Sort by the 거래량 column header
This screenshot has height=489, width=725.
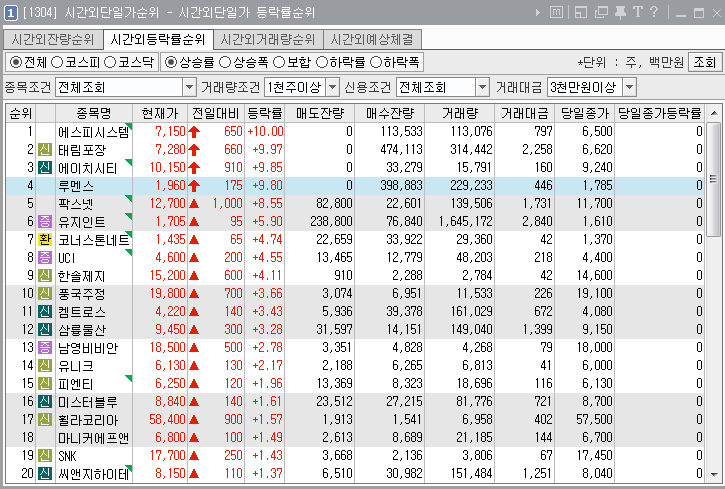pos(460,113)
